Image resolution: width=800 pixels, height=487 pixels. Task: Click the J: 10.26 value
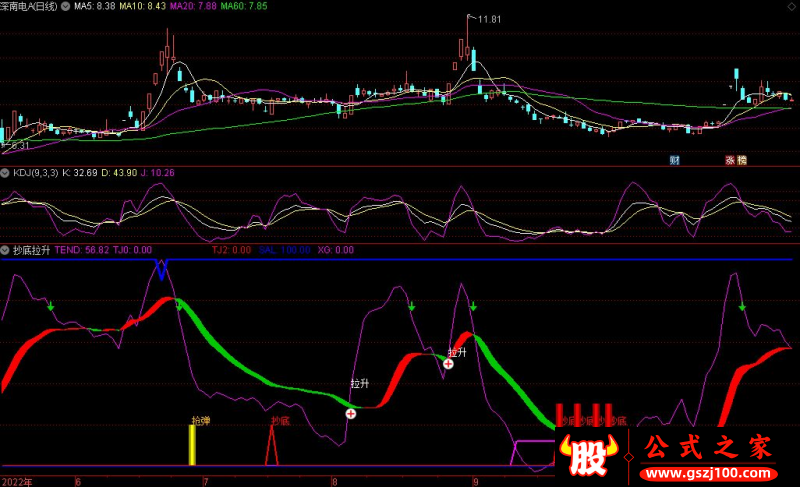pos(158,173)
